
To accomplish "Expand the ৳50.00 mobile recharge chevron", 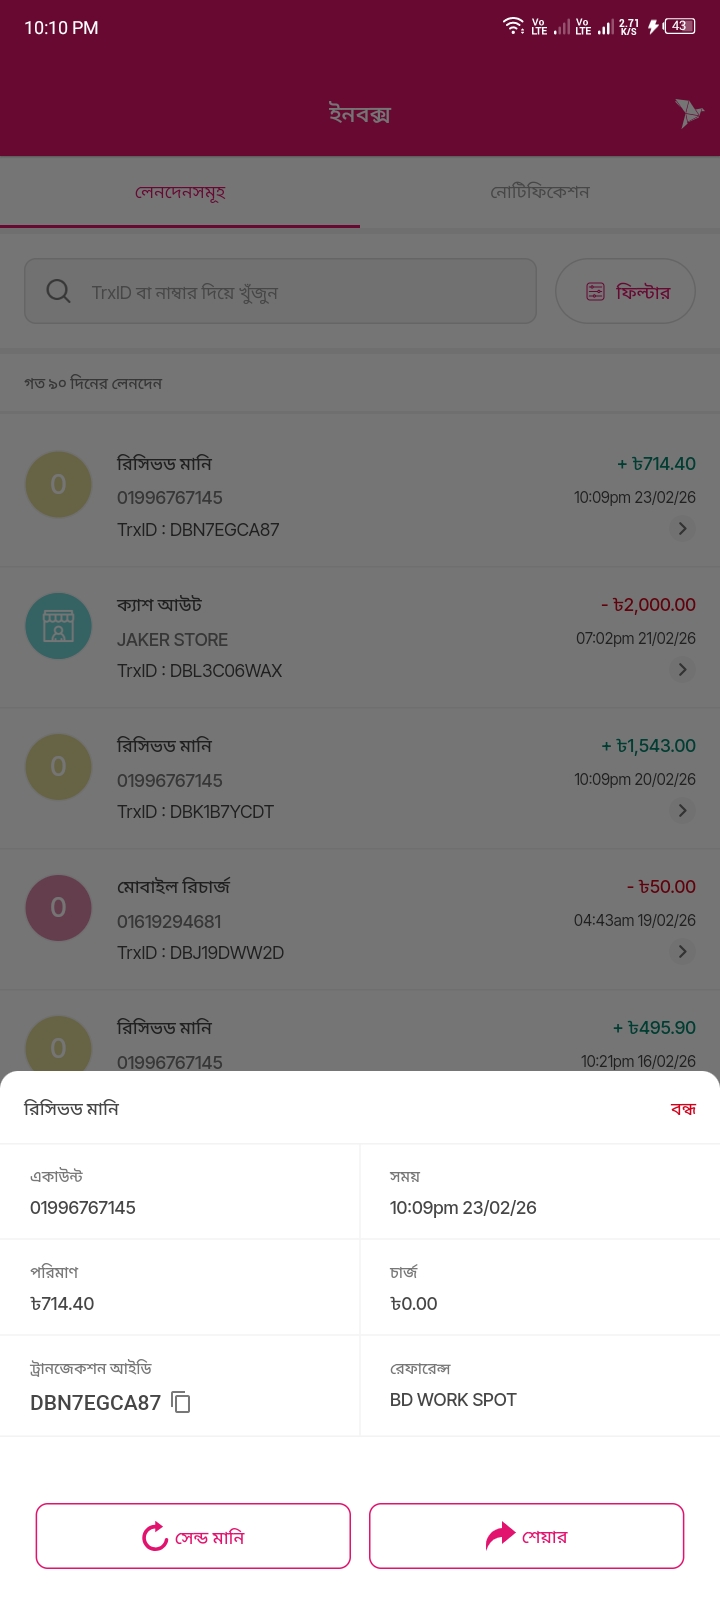I will click(x=682, y=952).
